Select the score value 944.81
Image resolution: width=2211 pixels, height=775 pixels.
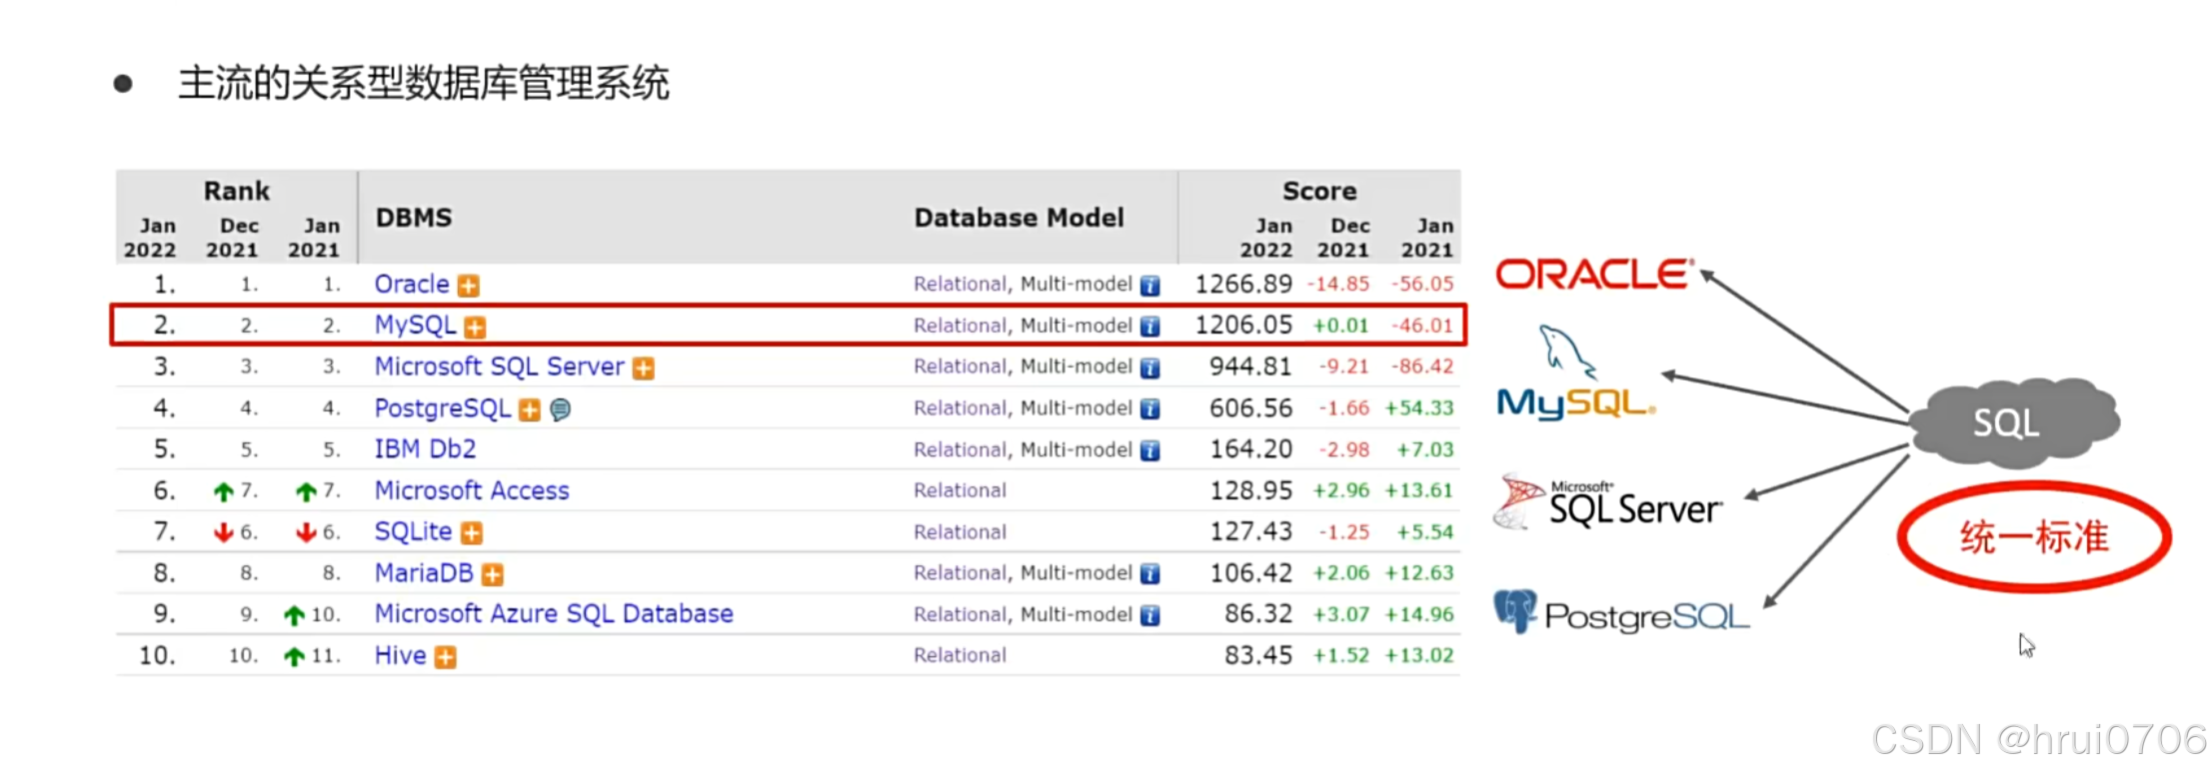(x=1251, y=367)
